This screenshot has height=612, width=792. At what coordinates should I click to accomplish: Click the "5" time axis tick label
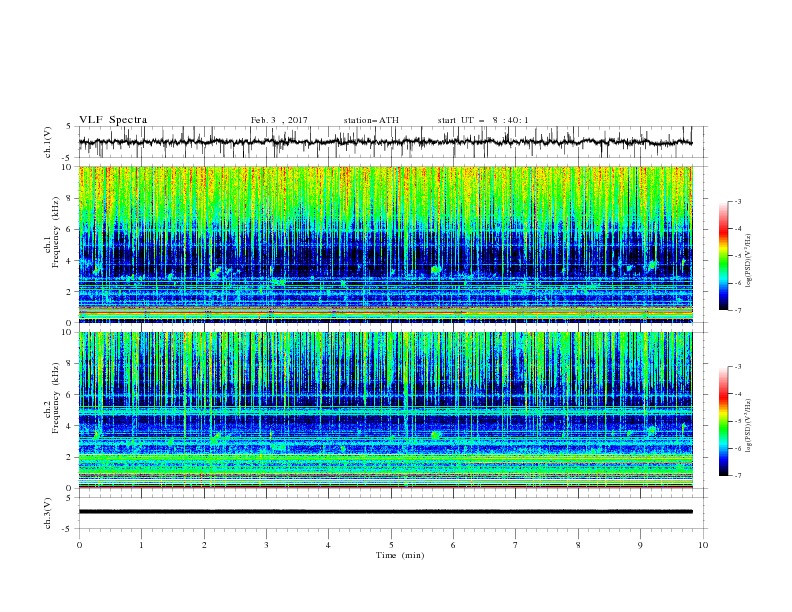click(391, 545)
